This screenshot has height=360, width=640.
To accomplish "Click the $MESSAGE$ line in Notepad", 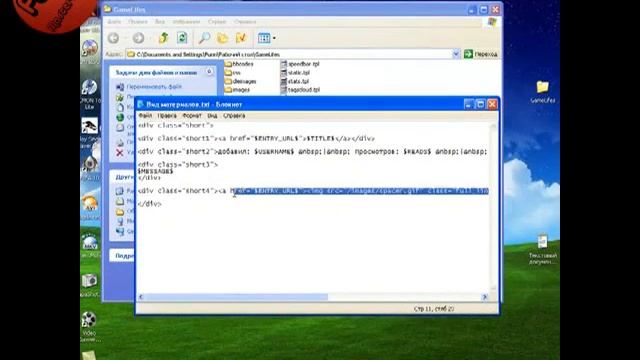I will [x=156, y=171].
